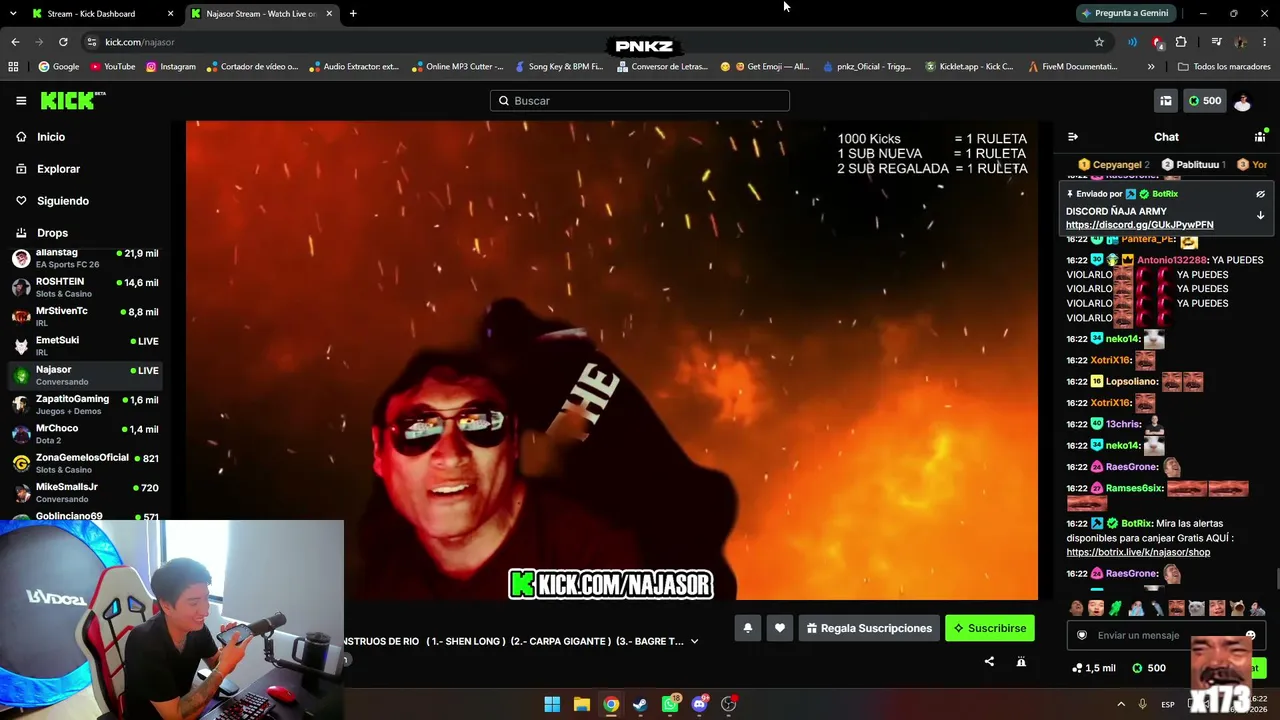This screenshot has height=720, width=1280.
Task: Open the Windows Start menu
Action: pos(552,704)
